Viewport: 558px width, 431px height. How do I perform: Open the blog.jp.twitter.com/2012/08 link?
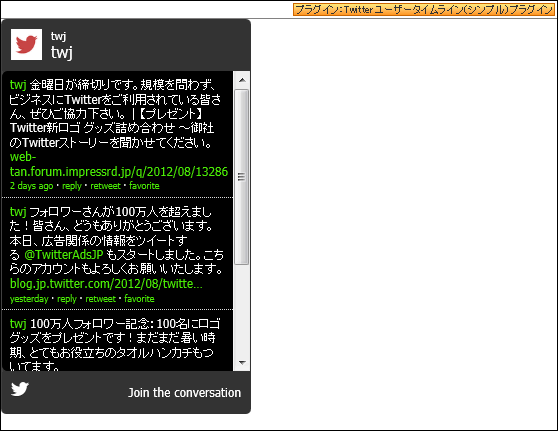pos(106,284)
